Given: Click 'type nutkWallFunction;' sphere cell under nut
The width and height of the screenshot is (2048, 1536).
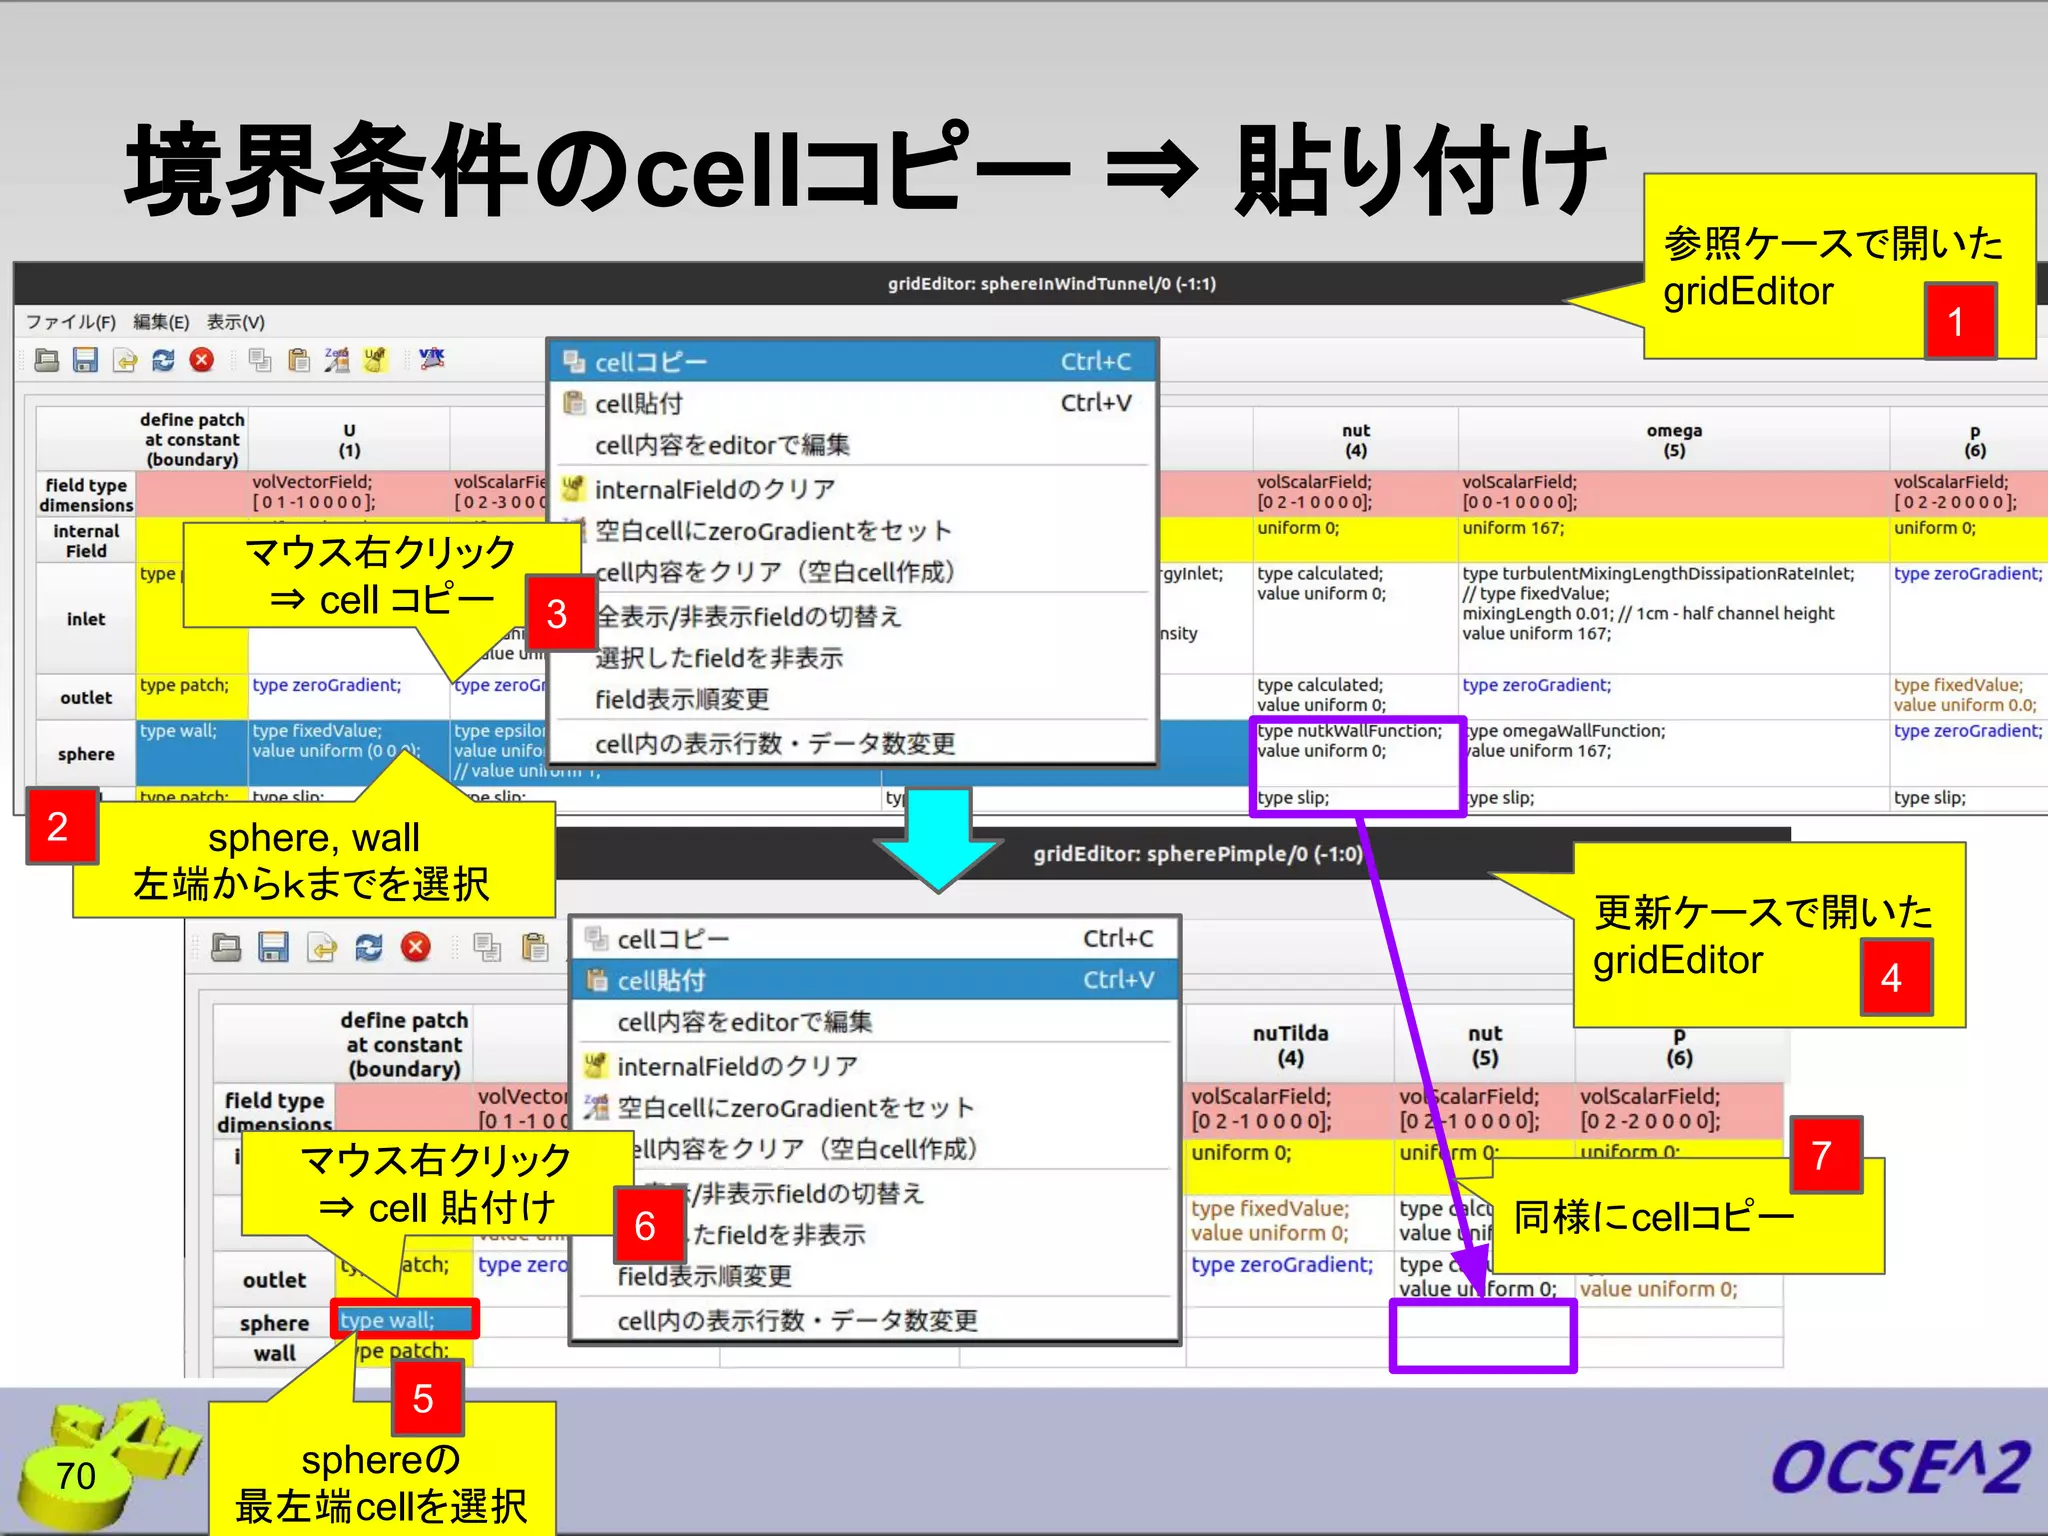Looking at the screenshot, I should tap(1355, 753).
